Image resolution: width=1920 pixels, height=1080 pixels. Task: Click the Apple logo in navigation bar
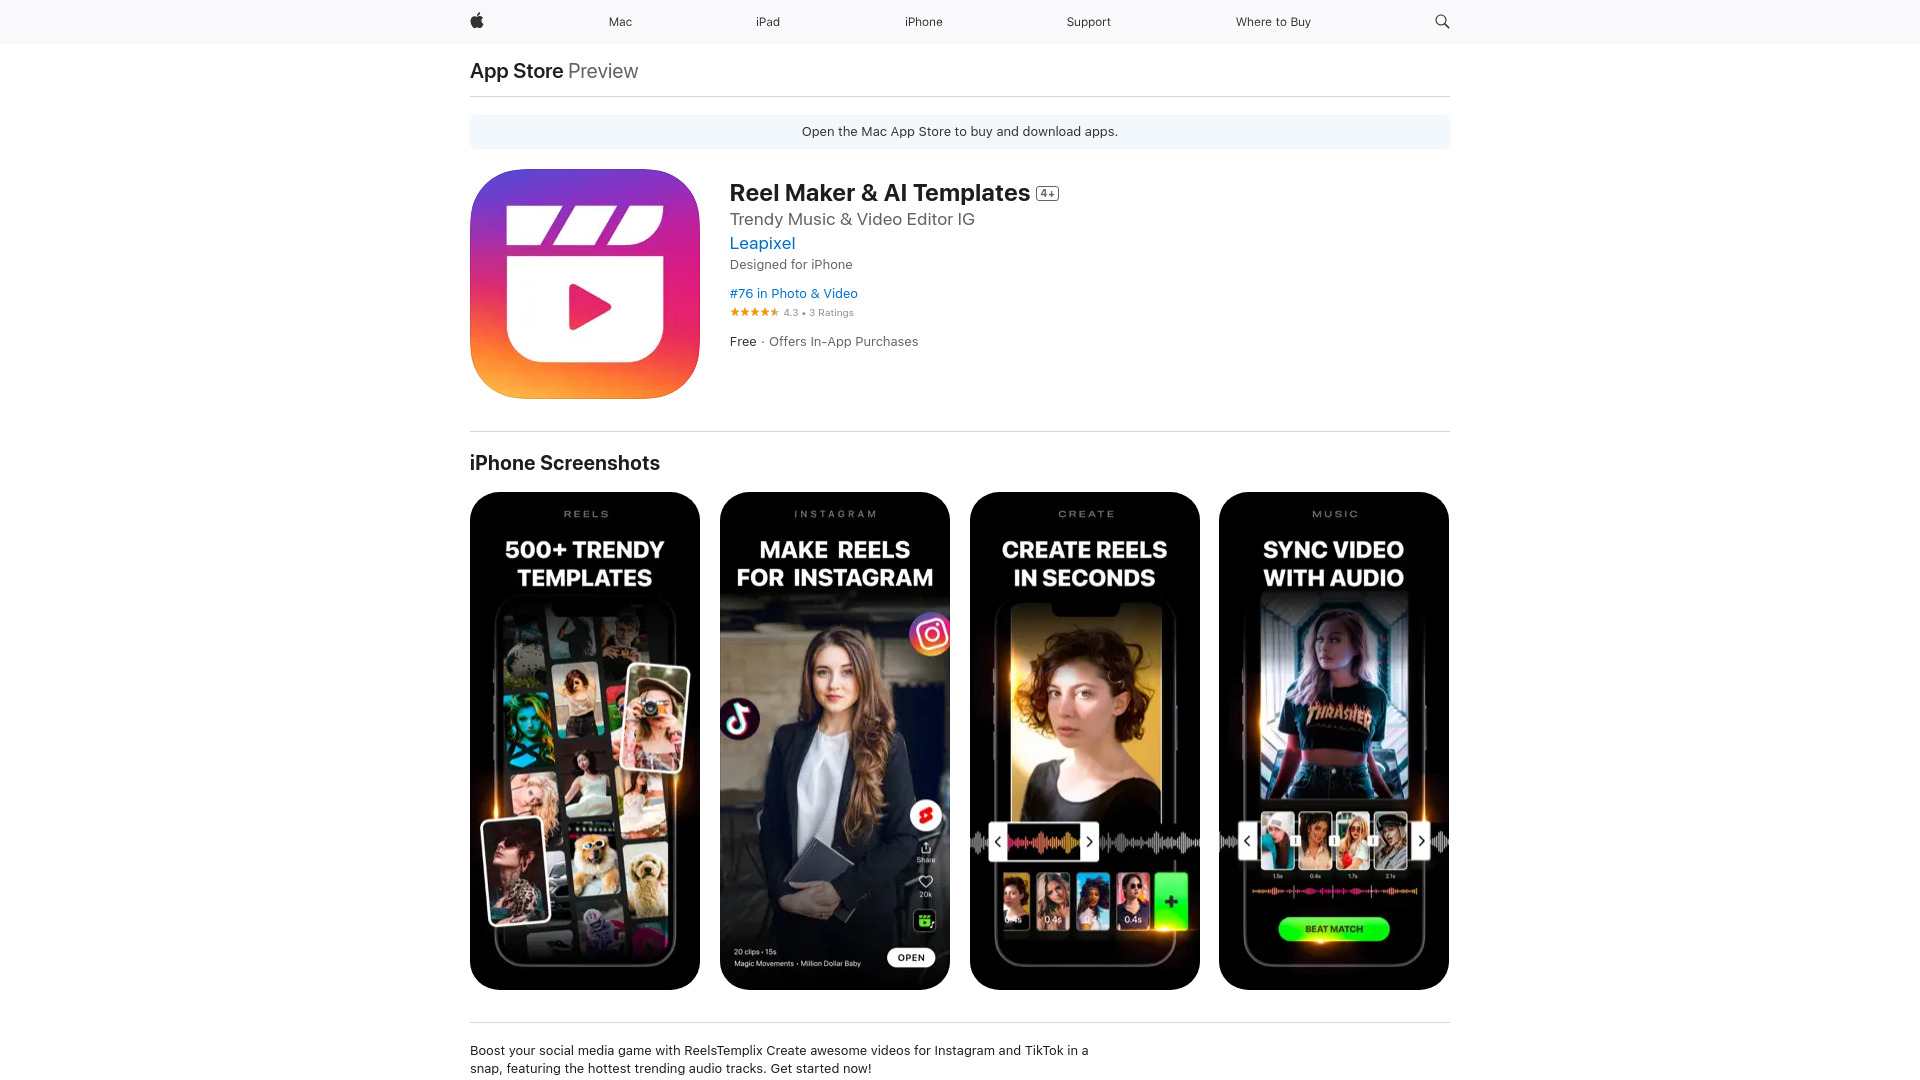click(476, 21)
